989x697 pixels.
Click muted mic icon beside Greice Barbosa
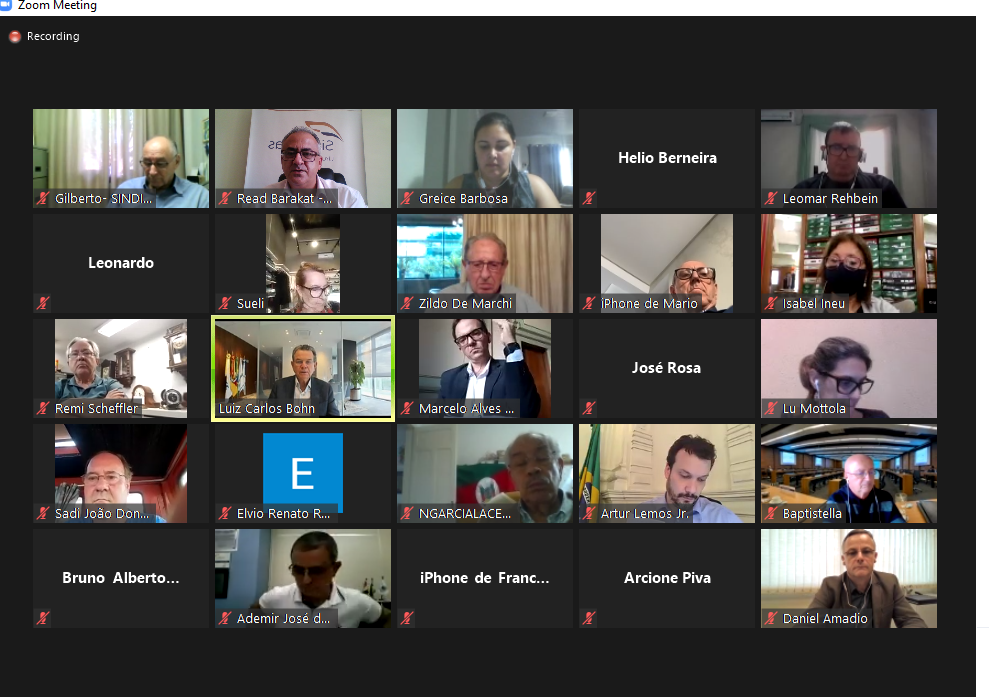tap(407, 198)
